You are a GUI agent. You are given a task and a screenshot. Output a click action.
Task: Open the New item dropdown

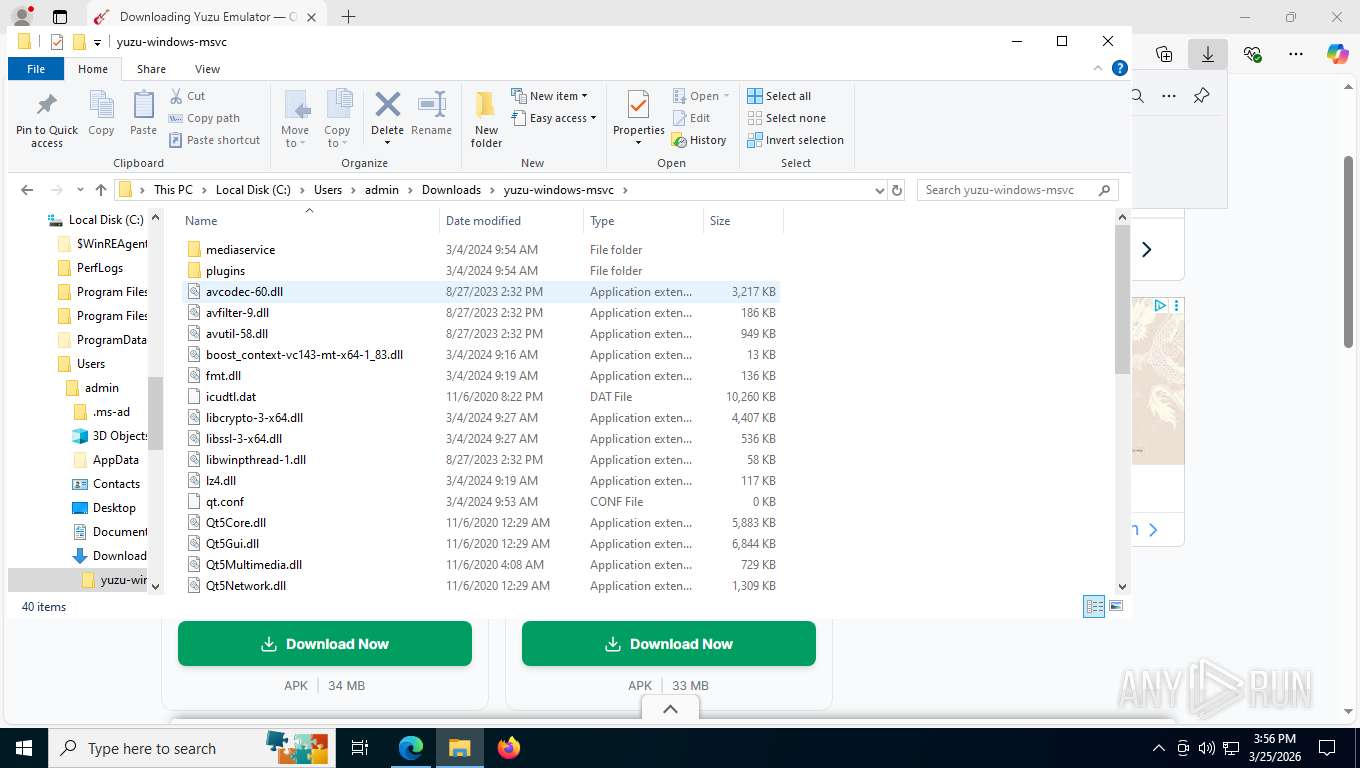click(x=549, y=96)
